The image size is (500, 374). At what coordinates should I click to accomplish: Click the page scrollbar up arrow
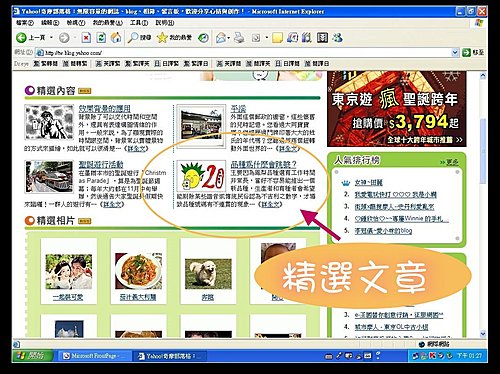(483, 76)
